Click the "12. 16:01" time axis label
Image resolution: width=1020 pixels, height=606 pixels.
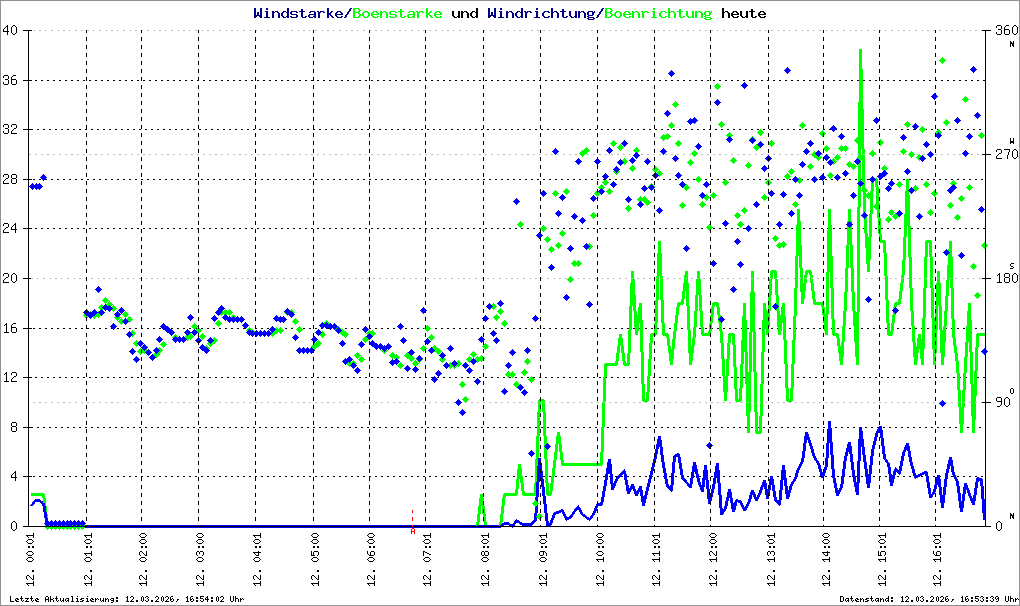pyautogui.click(x=938, y=562)
